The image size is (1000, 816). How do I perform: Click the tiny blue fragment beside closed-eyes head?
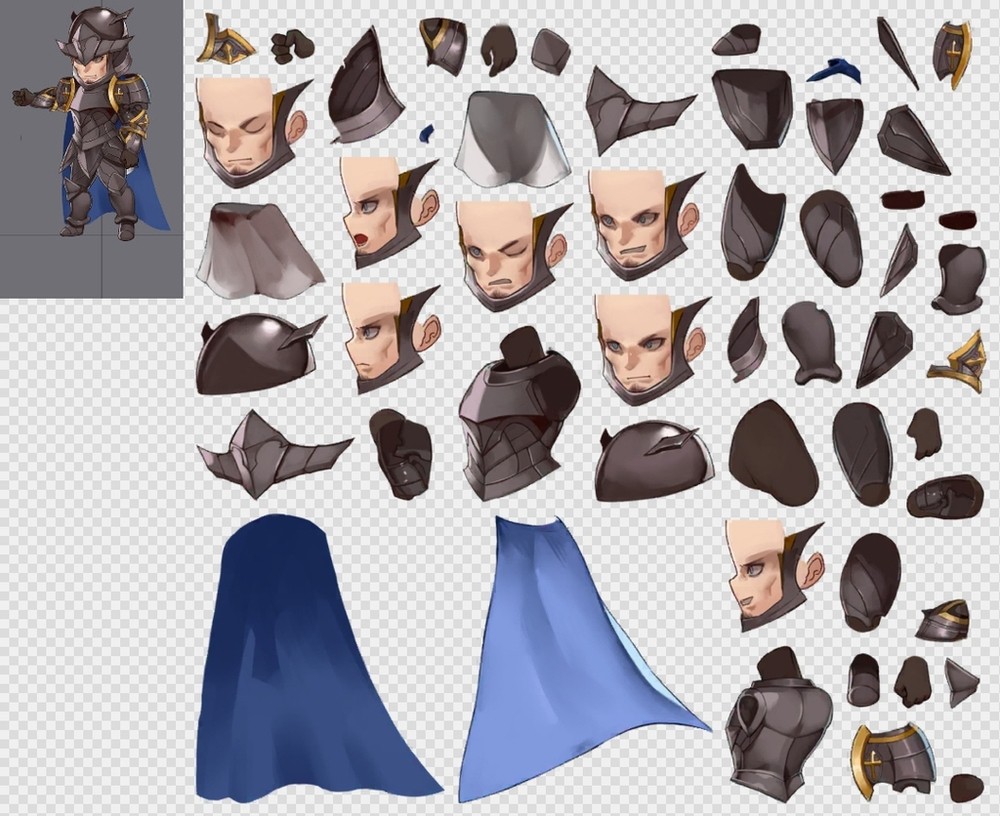click(x=427, y=132)
